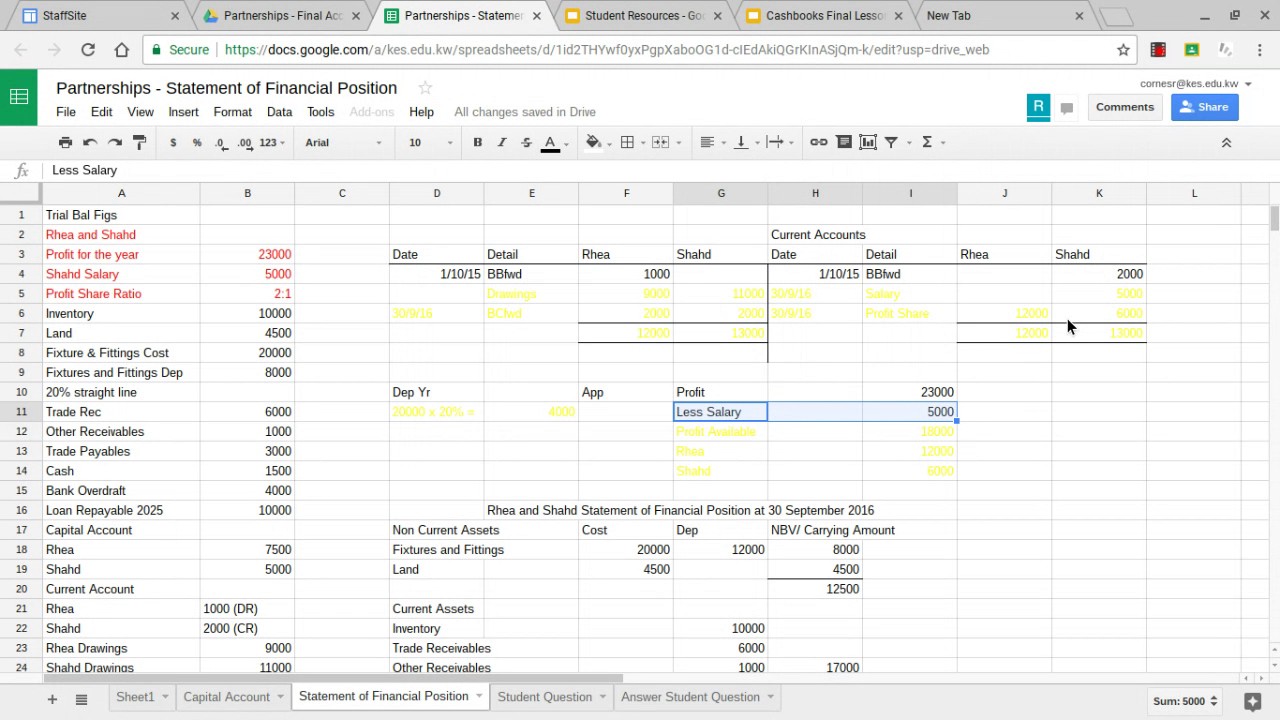Viewport: 1280px width, 720px height.
Task: Click the collaborator R avatar
Action: coord(1038,107)
